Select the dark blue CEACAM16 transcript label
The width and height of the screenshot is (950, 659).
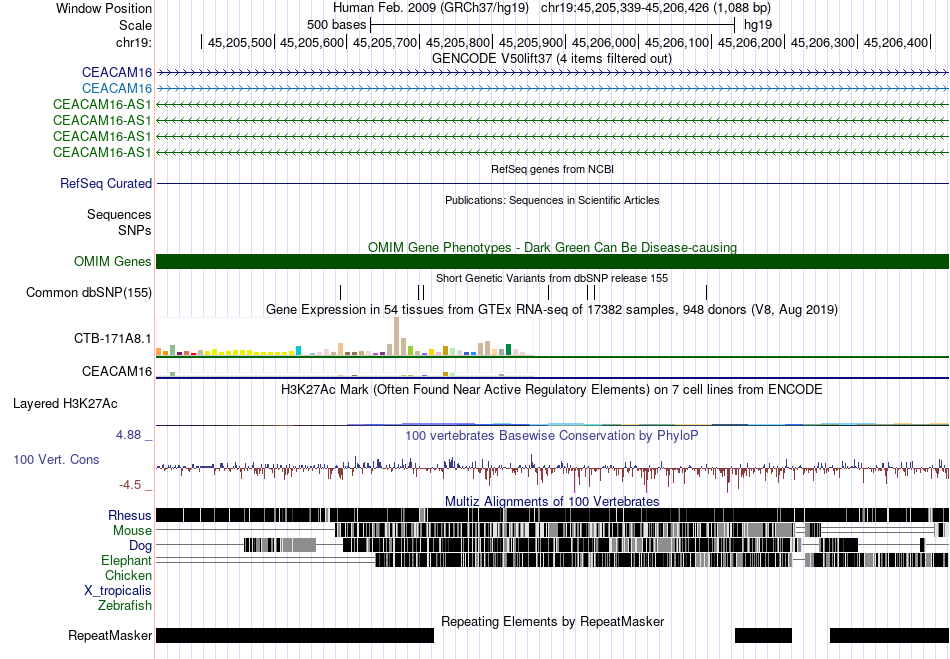click(117, 73)
